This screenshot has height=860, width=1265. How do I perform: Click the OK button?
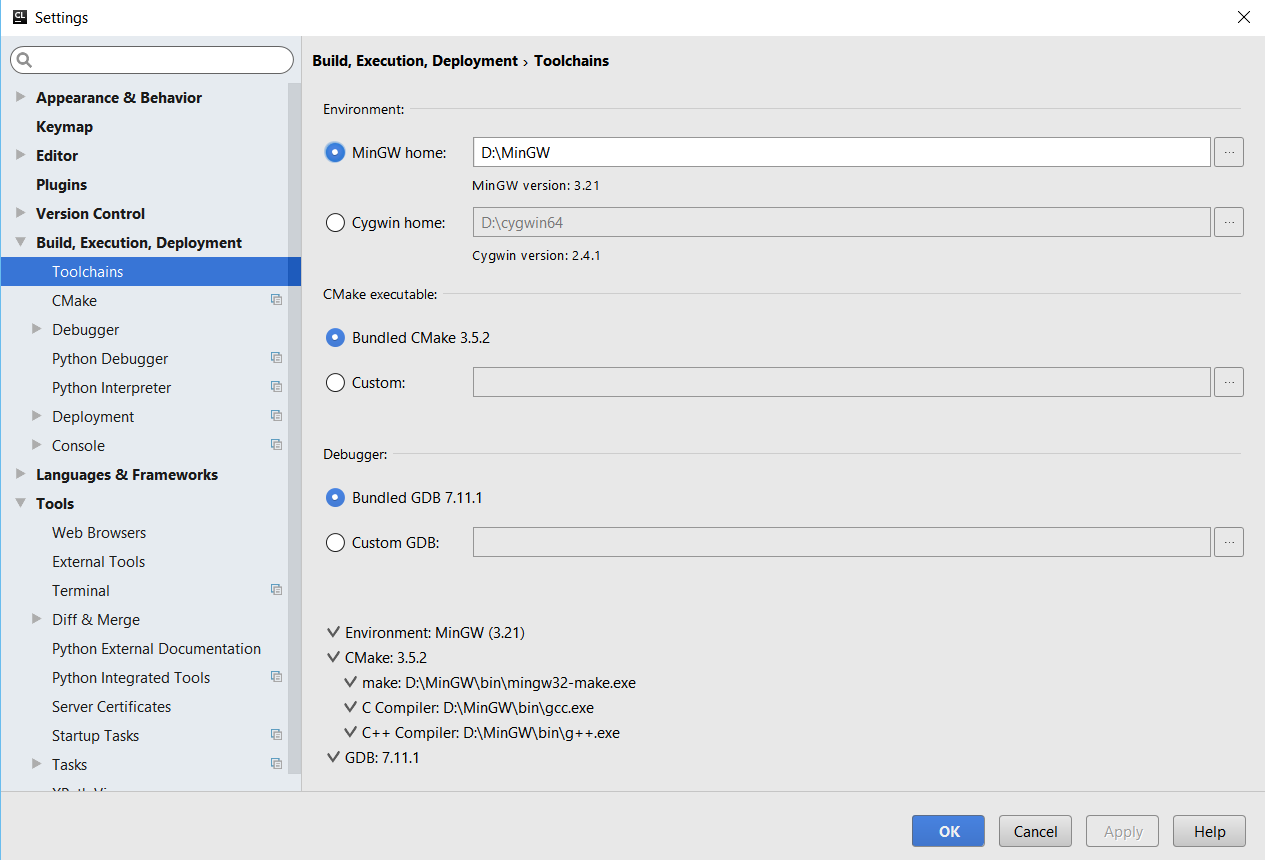pyautogui.click(x=948, y=831)
